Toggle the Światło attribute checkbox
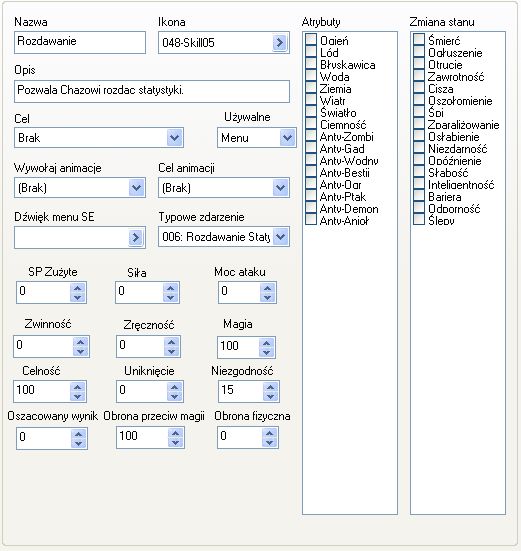Screen dimensions: 521x551 (311, 111)
